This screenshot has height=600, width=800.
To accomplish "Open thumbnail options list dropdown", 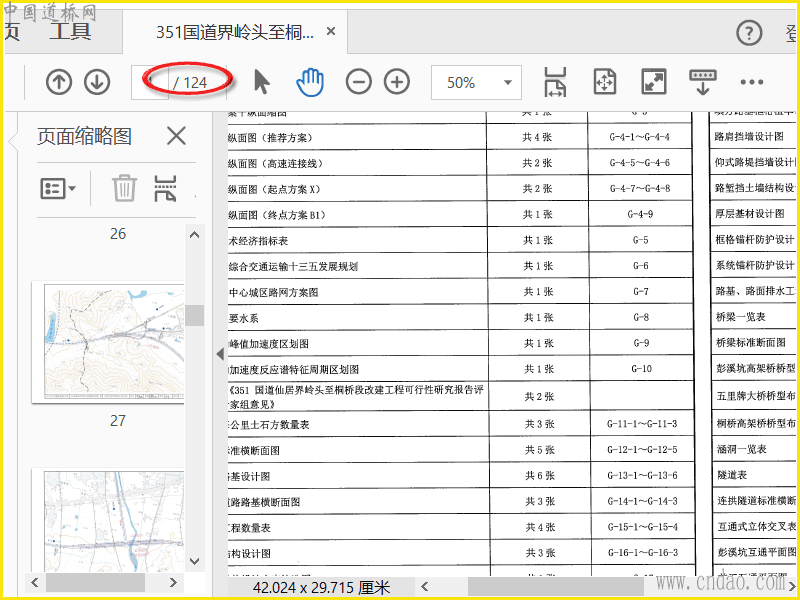I will point(58,188).
